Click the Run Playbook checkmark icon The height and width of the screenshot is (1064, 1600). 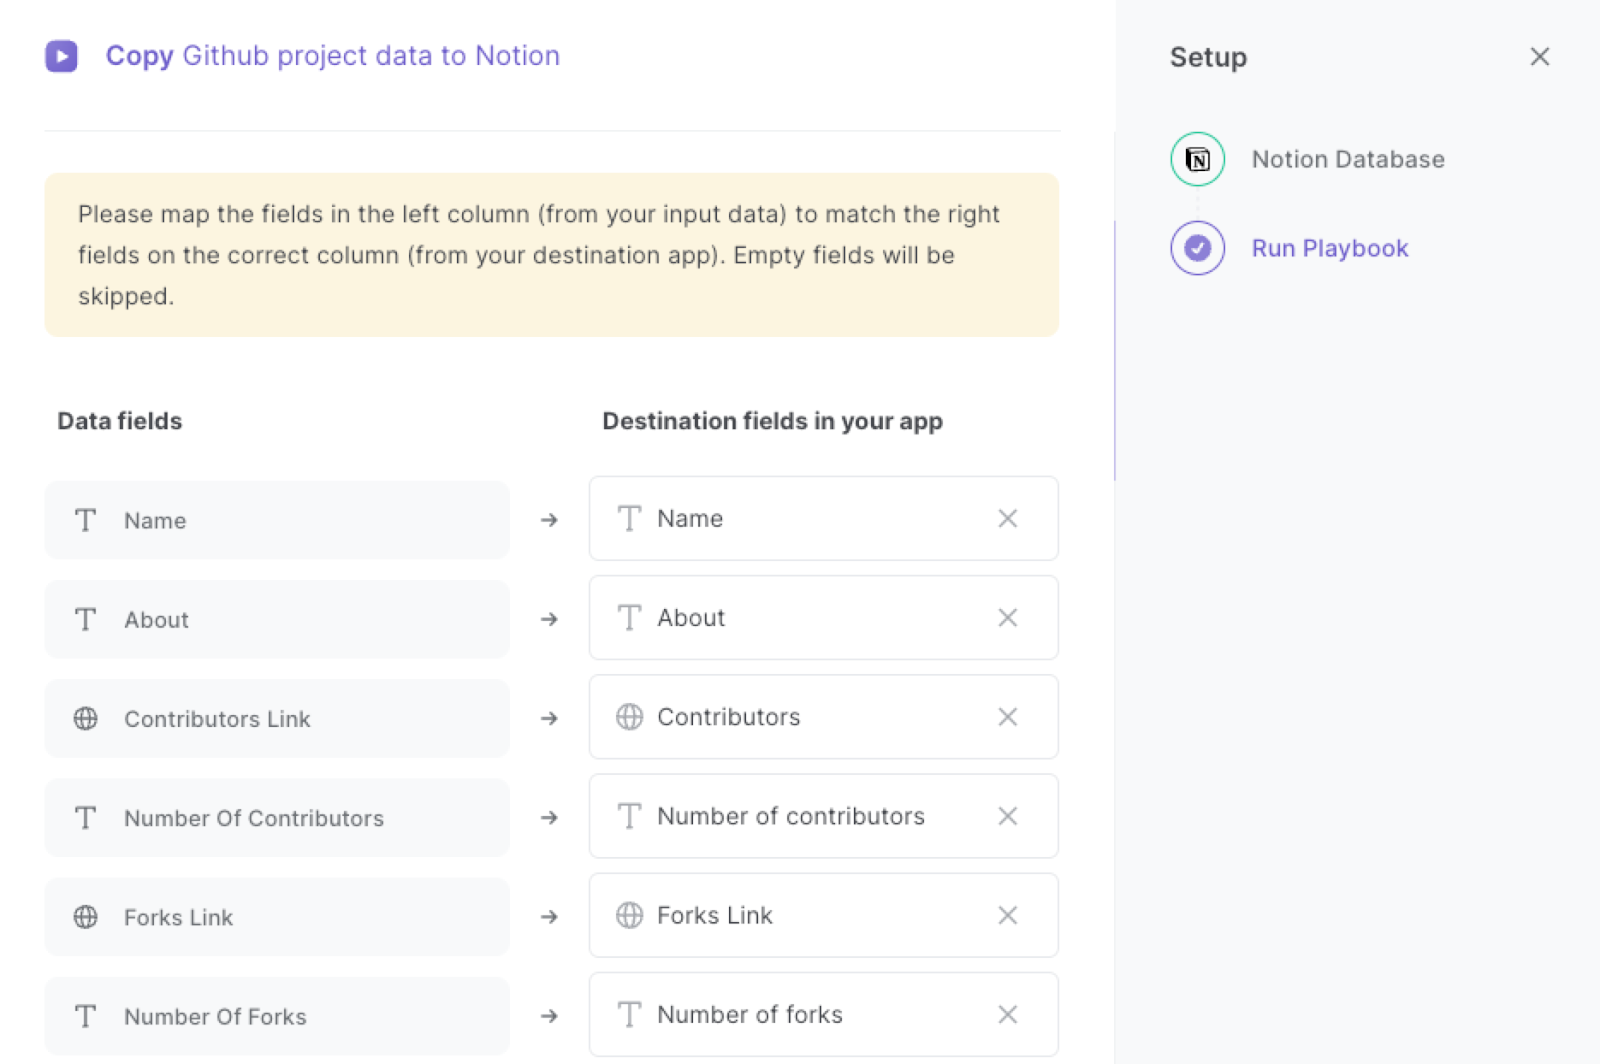coord(1196,248)
